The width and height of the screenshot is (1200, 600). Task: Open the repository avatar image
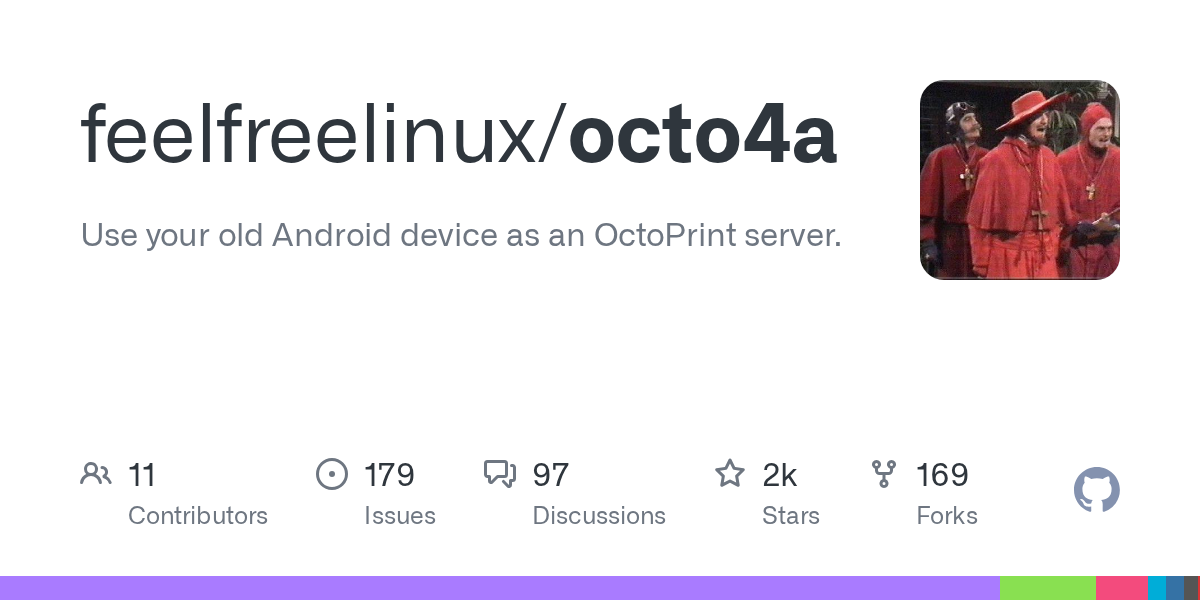pyautogui.click(x=1019, y=180)
